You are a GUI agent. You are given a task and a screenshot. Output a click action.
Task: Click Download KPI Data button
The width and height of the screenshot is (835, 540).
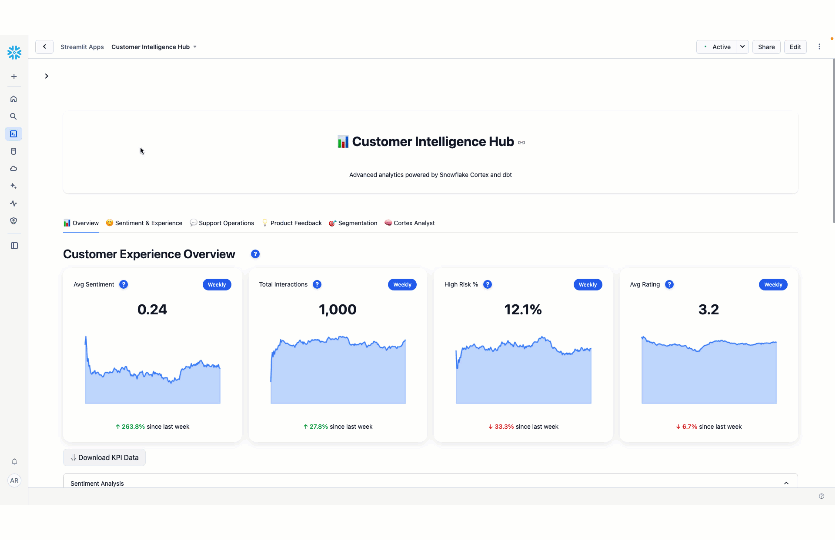point(104,457)
